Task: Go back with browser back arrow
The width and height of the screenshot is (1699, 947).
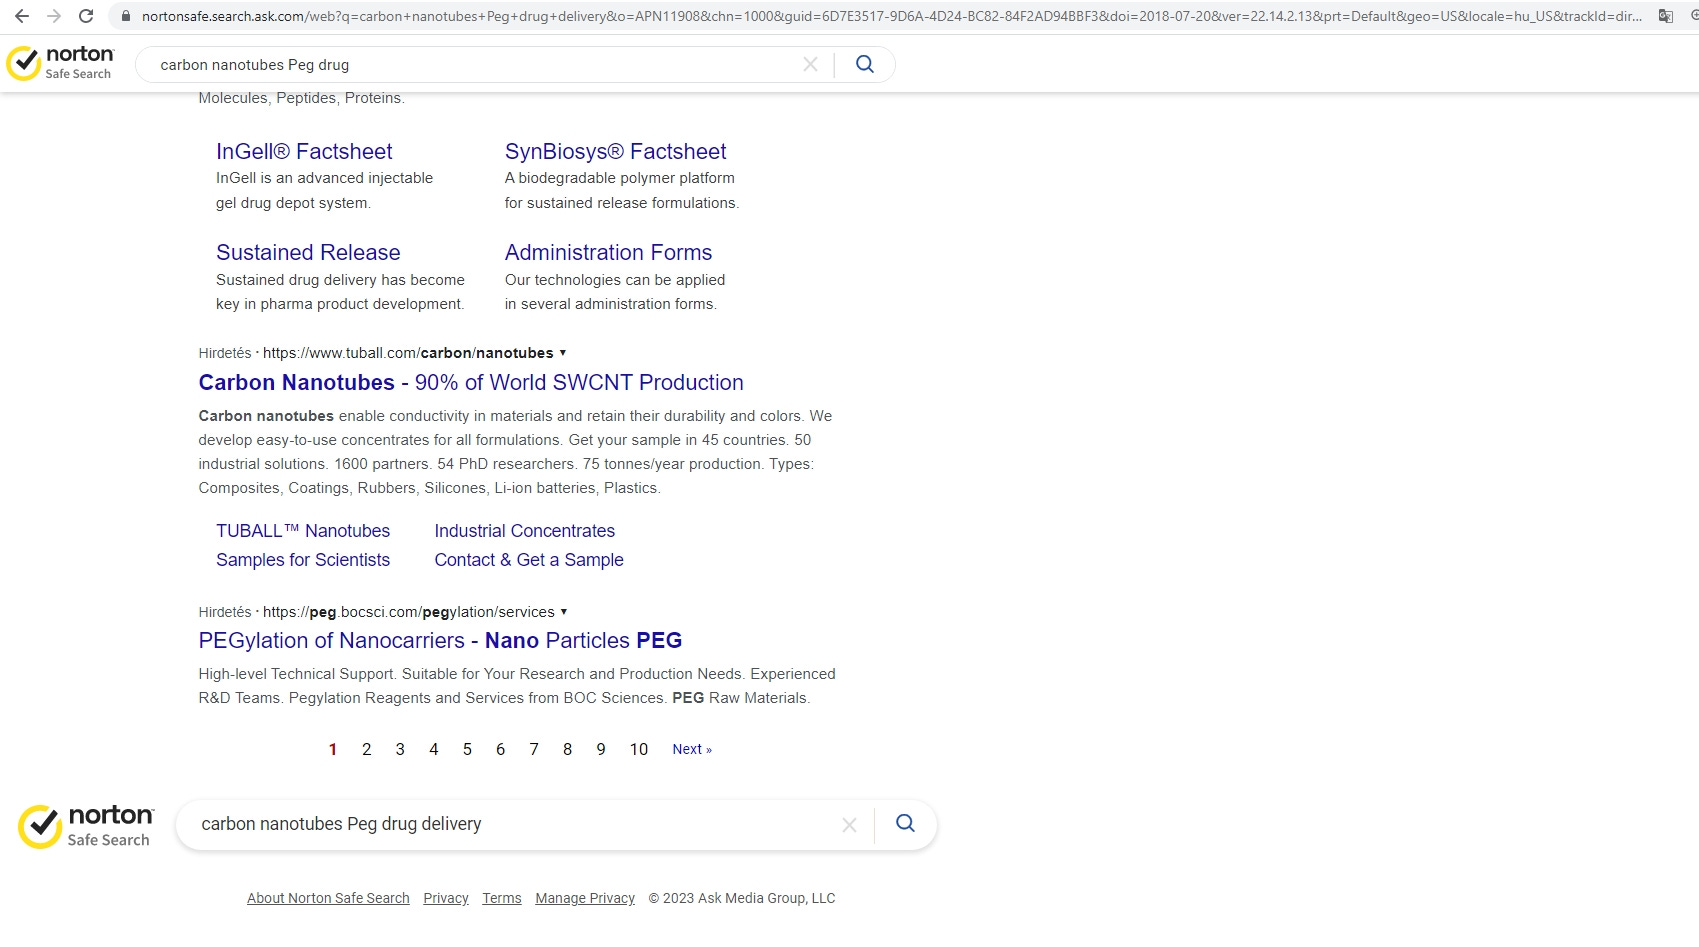Action: [x=22, y=16]
